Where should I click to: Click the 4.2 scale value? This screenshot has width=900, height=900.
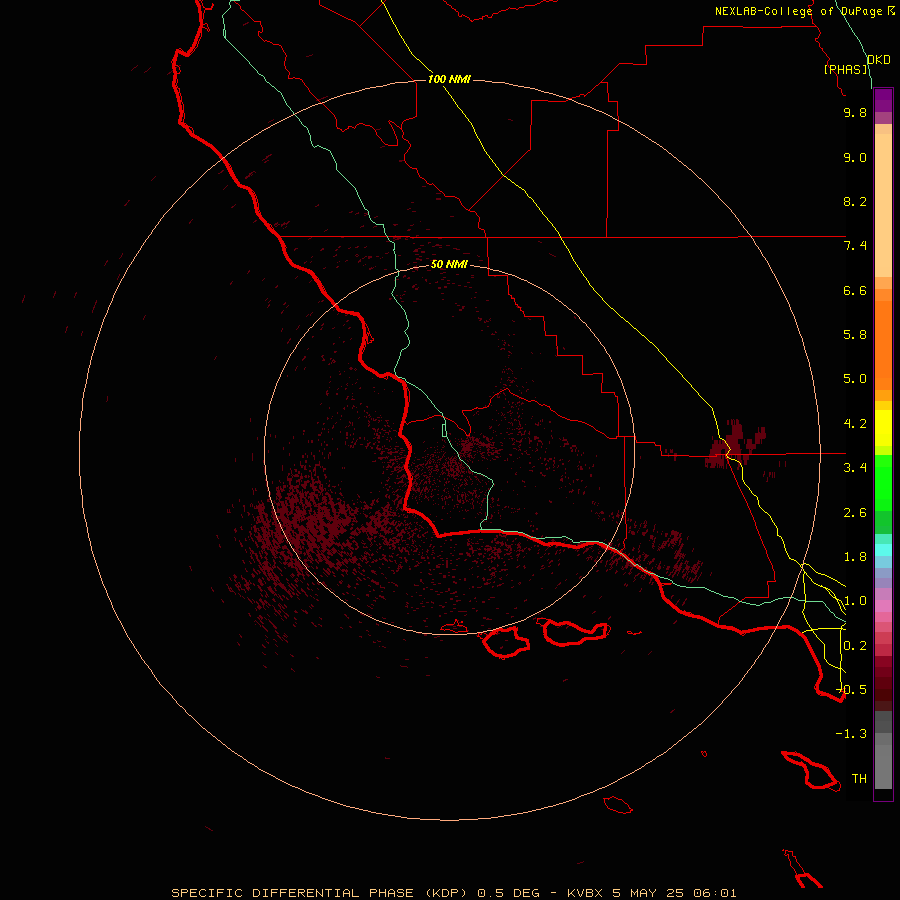tap(855, 424)
